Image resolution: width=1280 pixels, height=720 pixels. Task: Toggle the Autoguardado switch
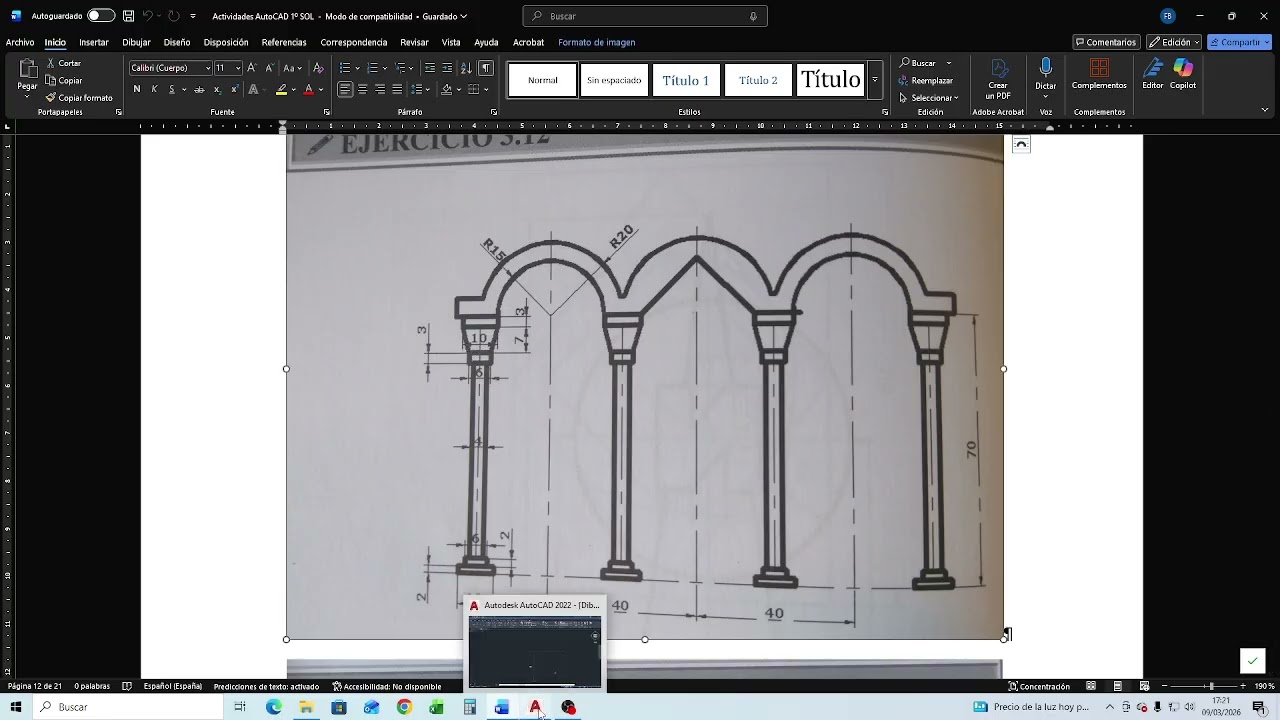100,16
